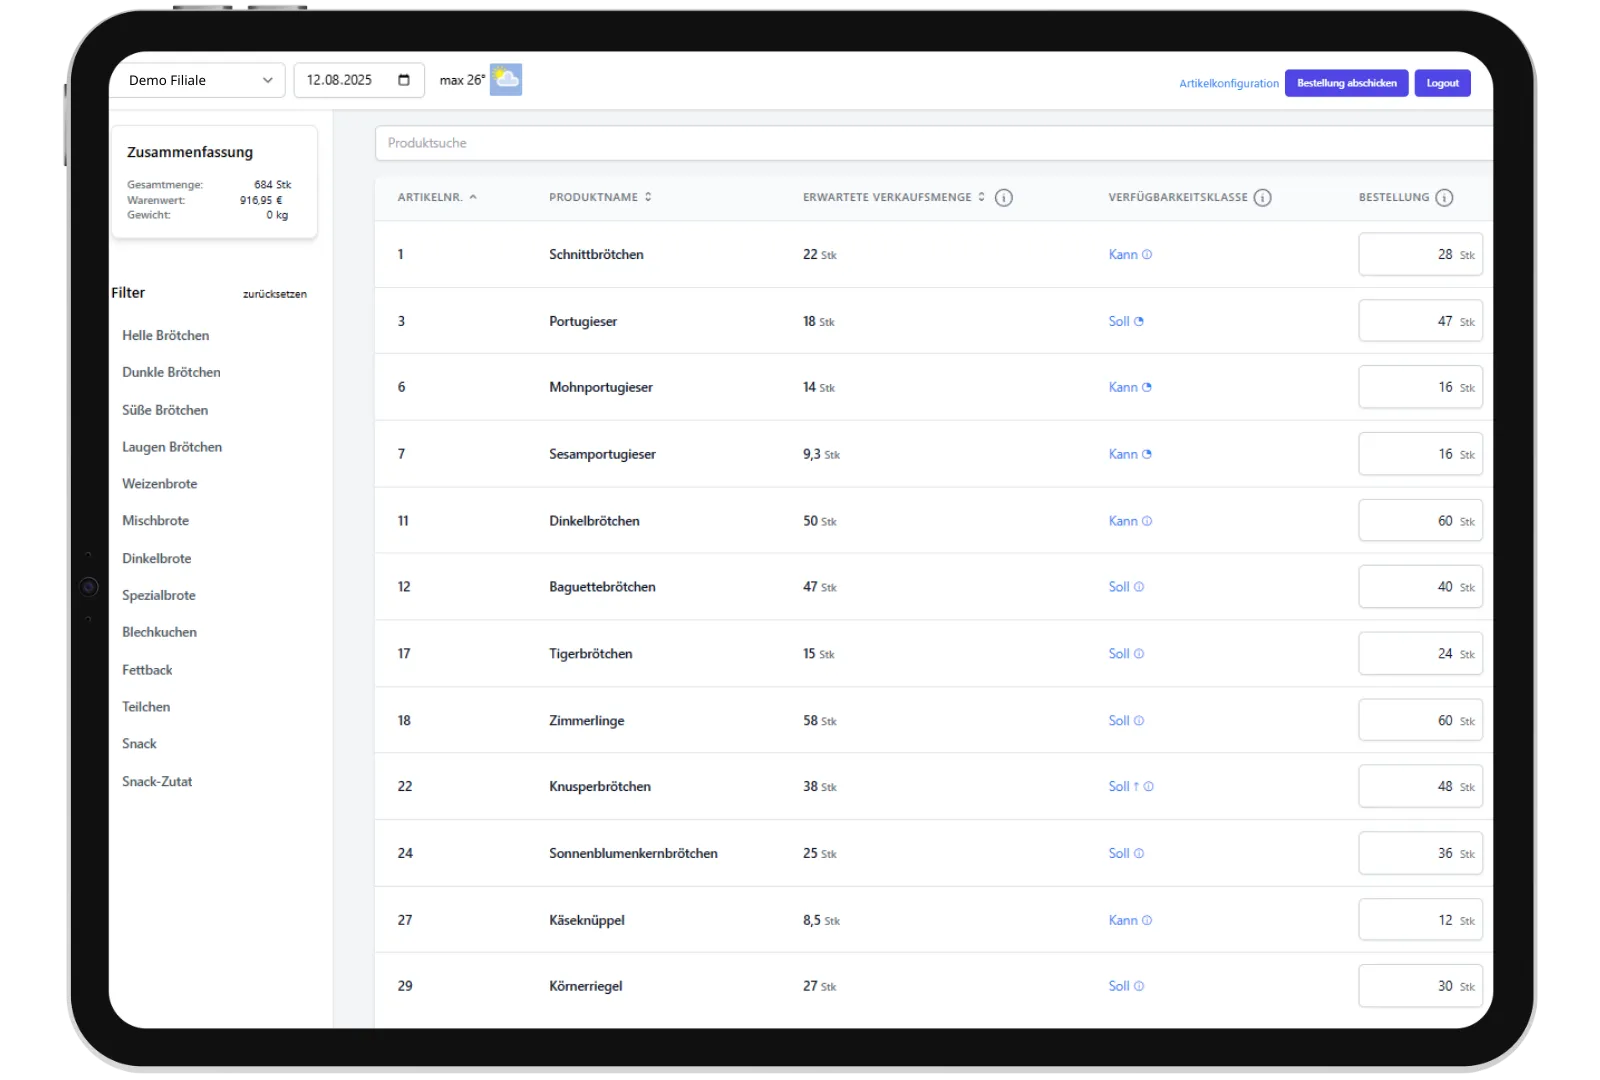
Task: Open the date field 12.08.2025
Action: click(359, 80)
